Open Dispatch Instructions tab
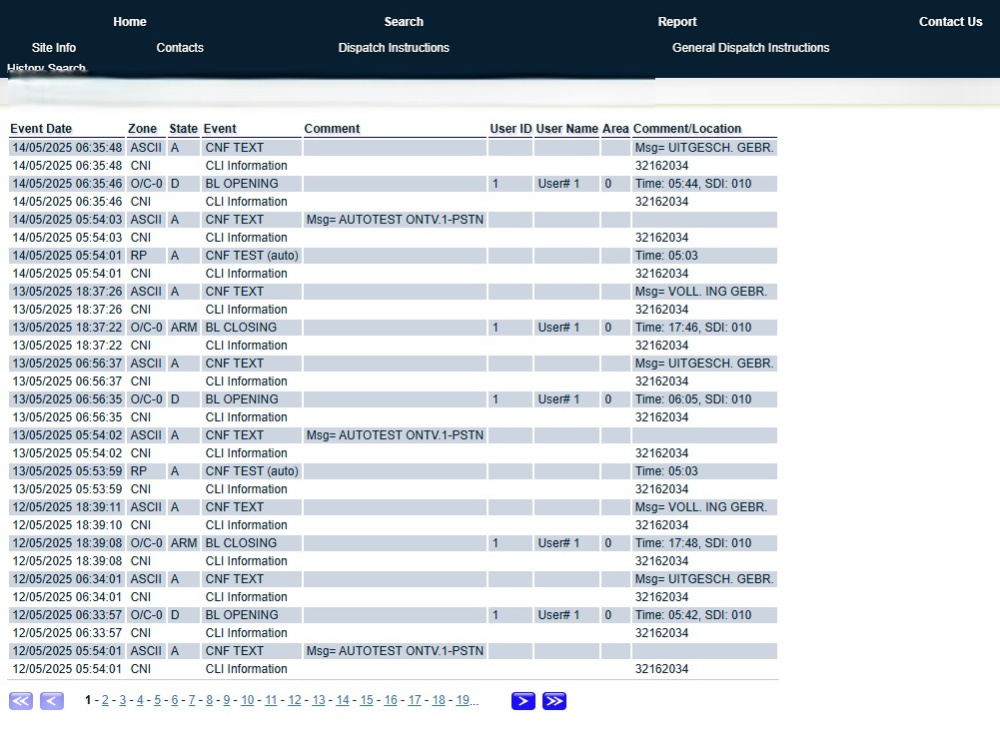This screenshot has width=1000, height=749. pos(393,48)
